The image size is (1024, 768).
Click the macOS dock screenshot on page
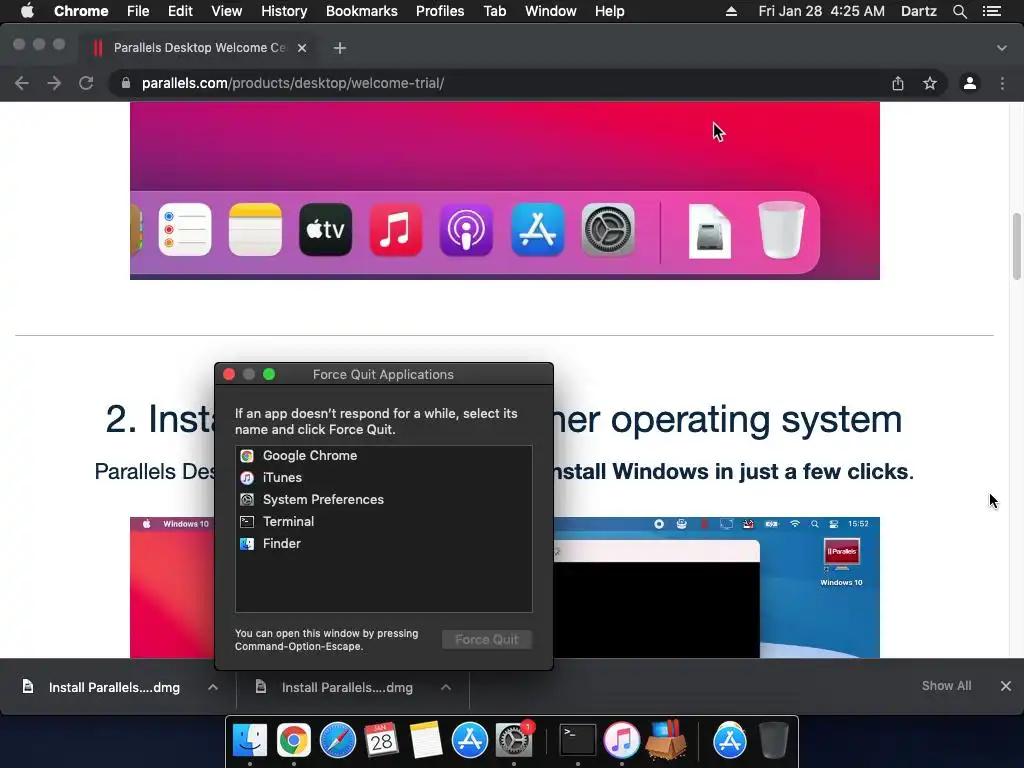[505, 191]
